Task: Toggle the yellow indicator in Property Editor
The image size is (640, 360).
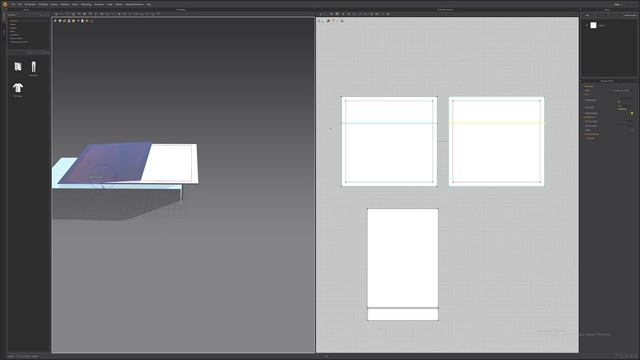Action: pyautogui.click(x=632, y=113)
